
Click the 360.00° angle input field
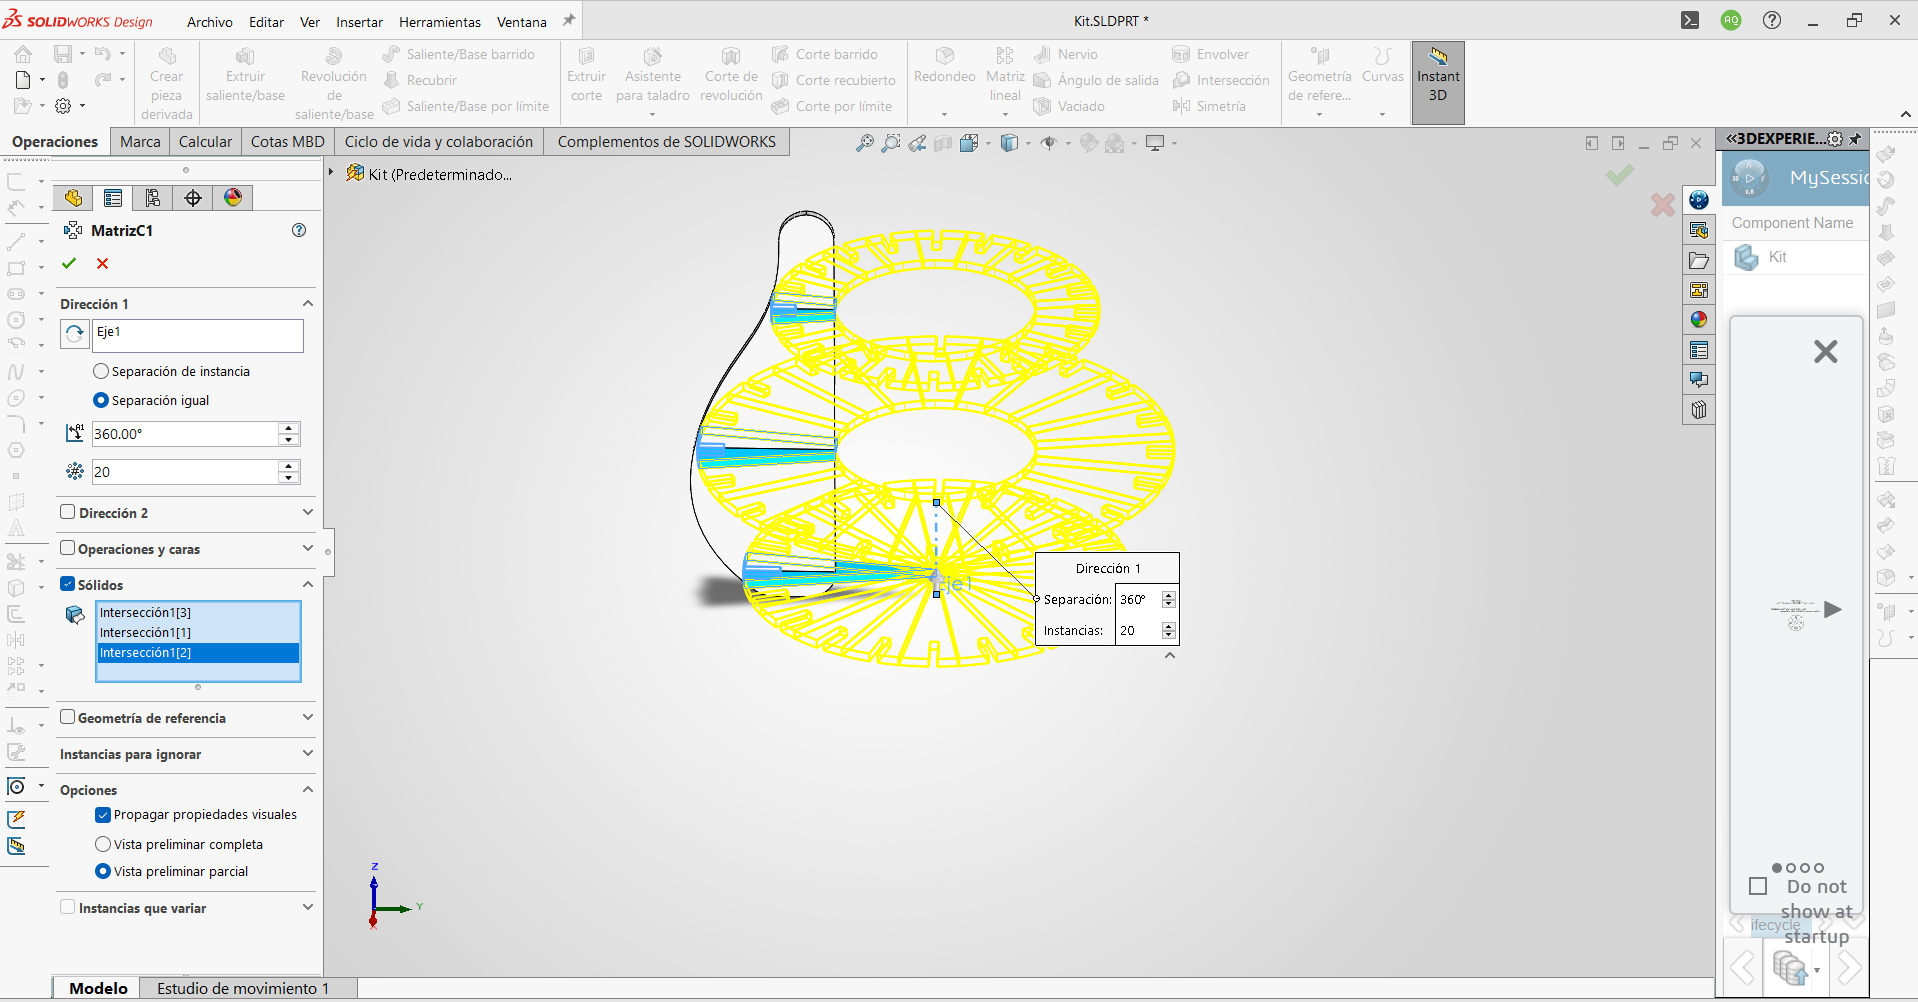coord(185,434)
